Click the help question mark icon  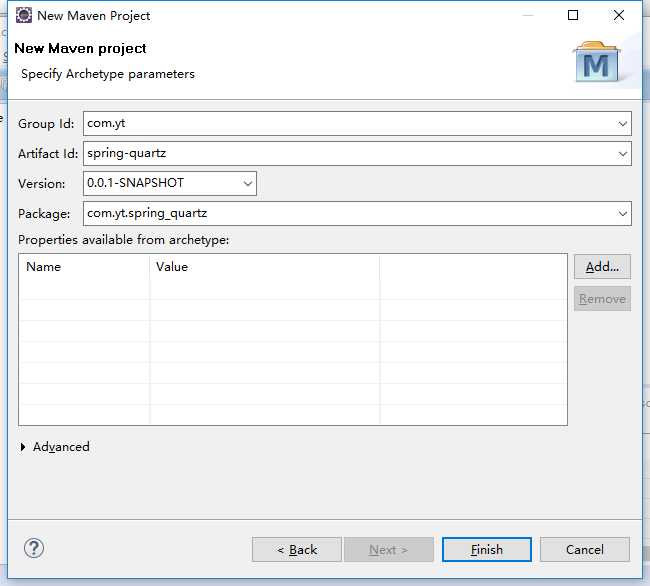(34, 548)
